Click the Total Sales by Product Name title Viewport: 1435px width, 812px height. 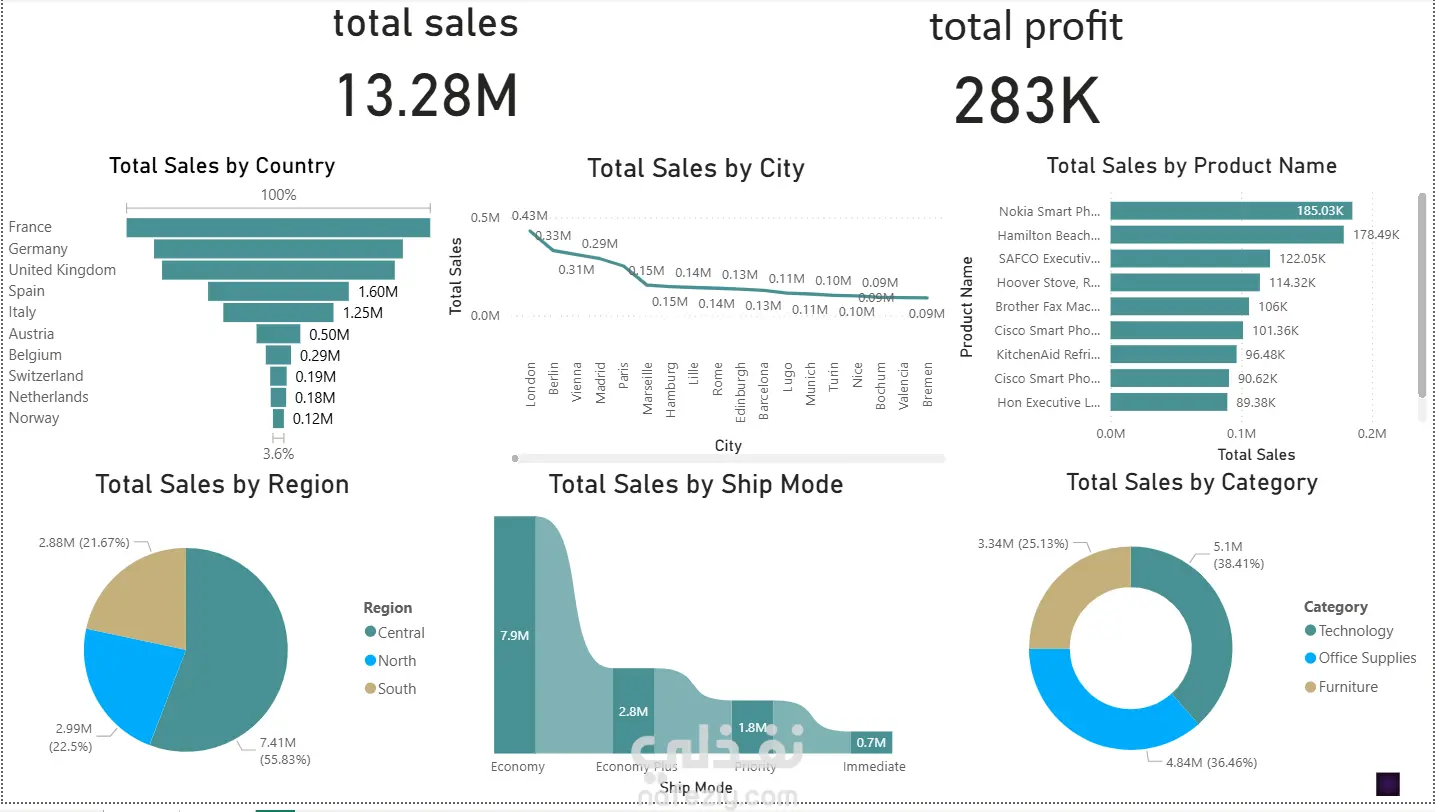pyautogui.click(x=1191, y=166)
